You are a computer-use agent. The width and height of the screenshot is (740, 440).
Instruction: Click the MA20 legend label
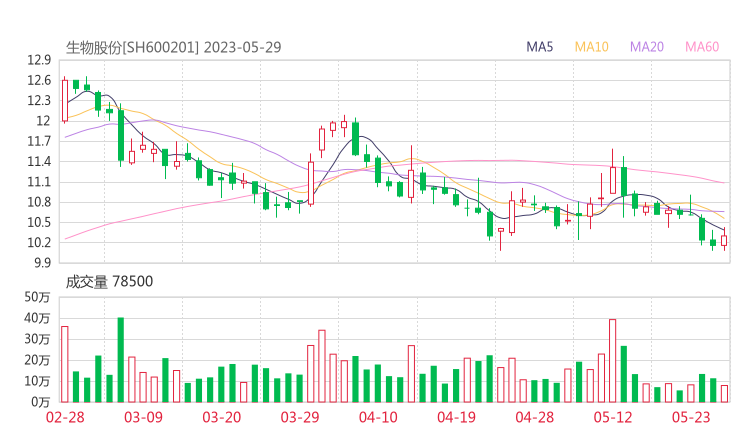(647, 47)
